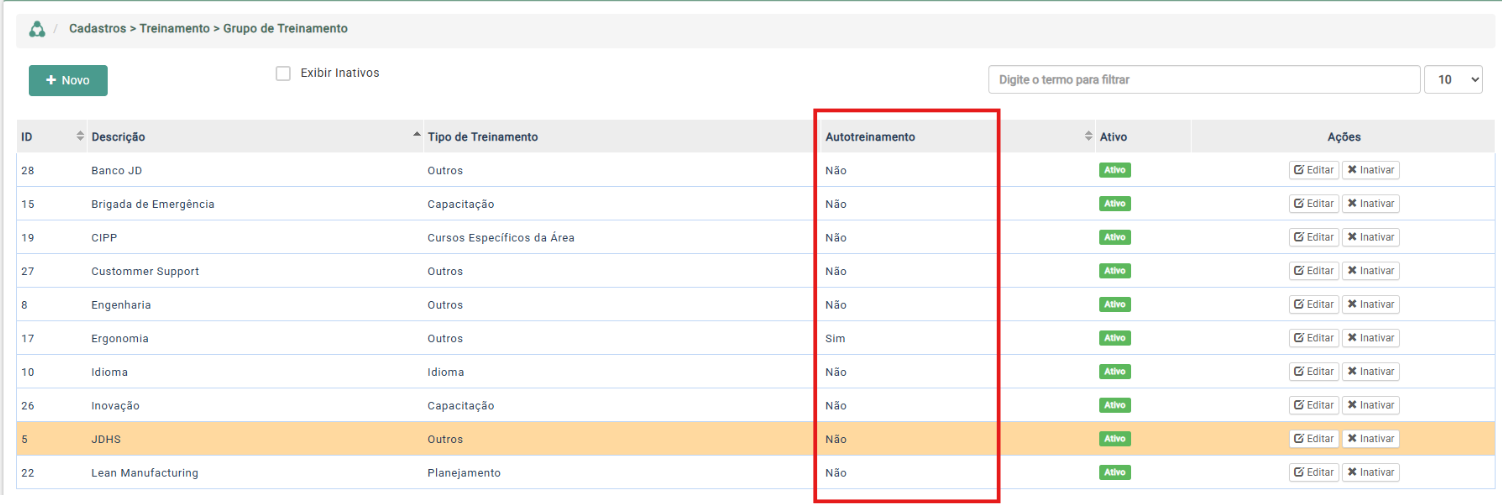The height and width of the screenshot is (504, 1502).
Task: Inactivate the Engenharia group
Action: coord(1370,305)
